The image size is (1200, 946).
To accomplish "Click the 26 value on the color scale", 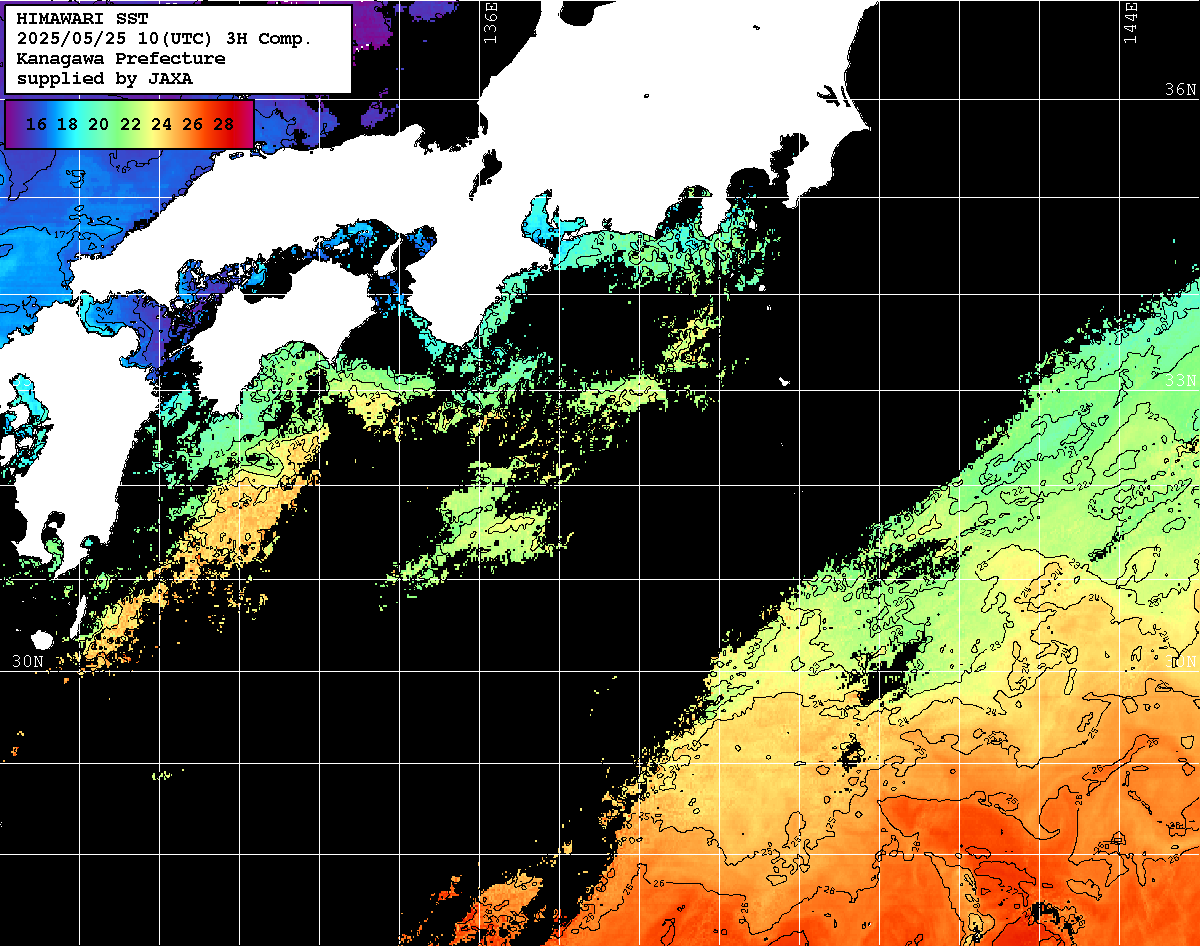I will point(192,124).
